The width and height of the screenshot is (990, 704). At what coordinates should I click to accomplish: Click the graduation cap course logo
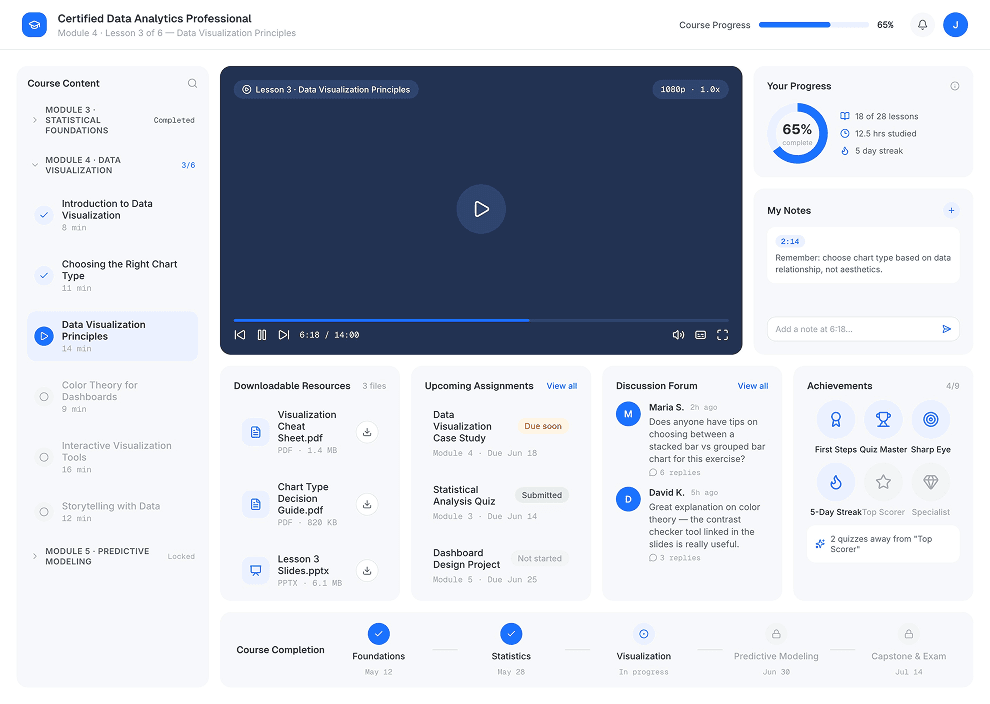coord(34,25)
